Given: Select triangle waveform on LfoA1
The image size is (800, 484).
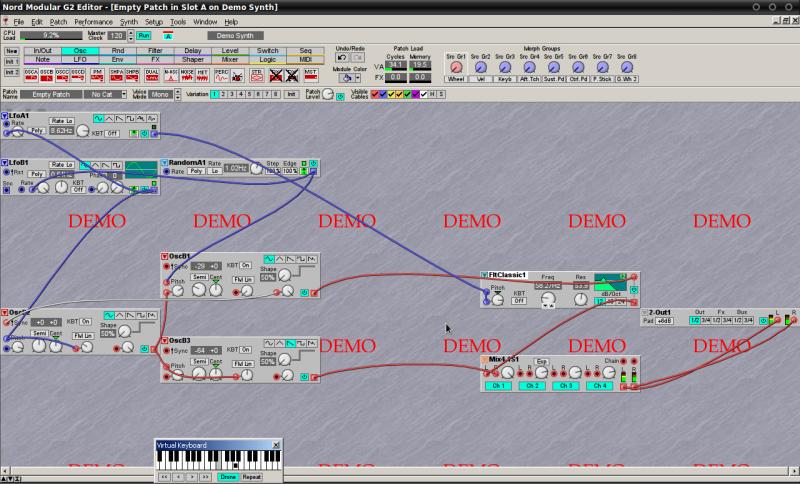Looking at the screenshot, I should pos(109,118).
